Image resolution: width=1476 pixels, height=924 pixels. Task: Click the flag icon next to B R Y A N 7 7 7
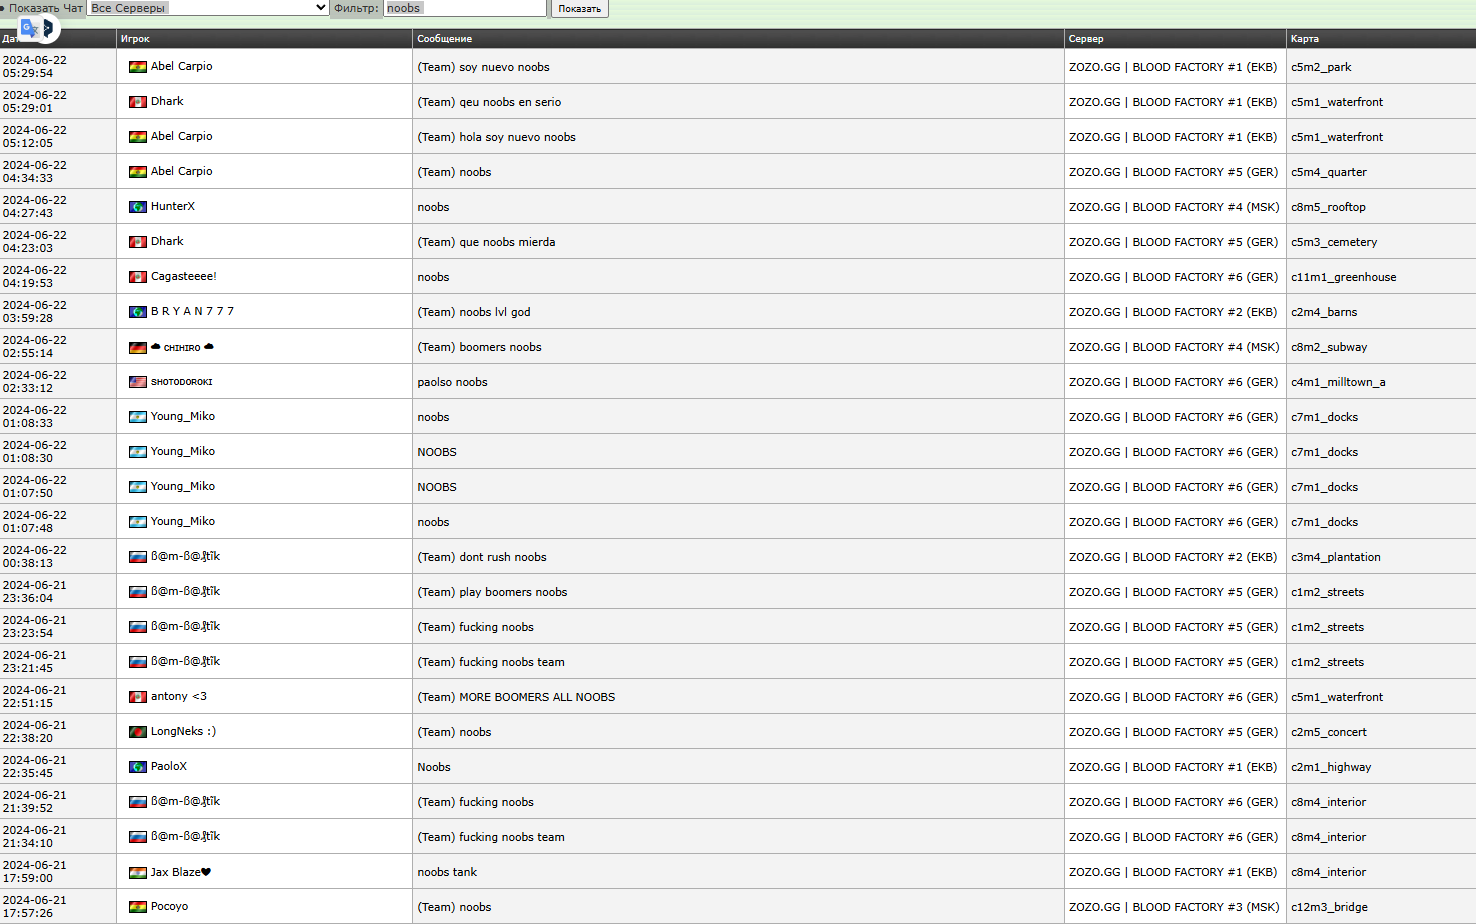coord(138,312)
